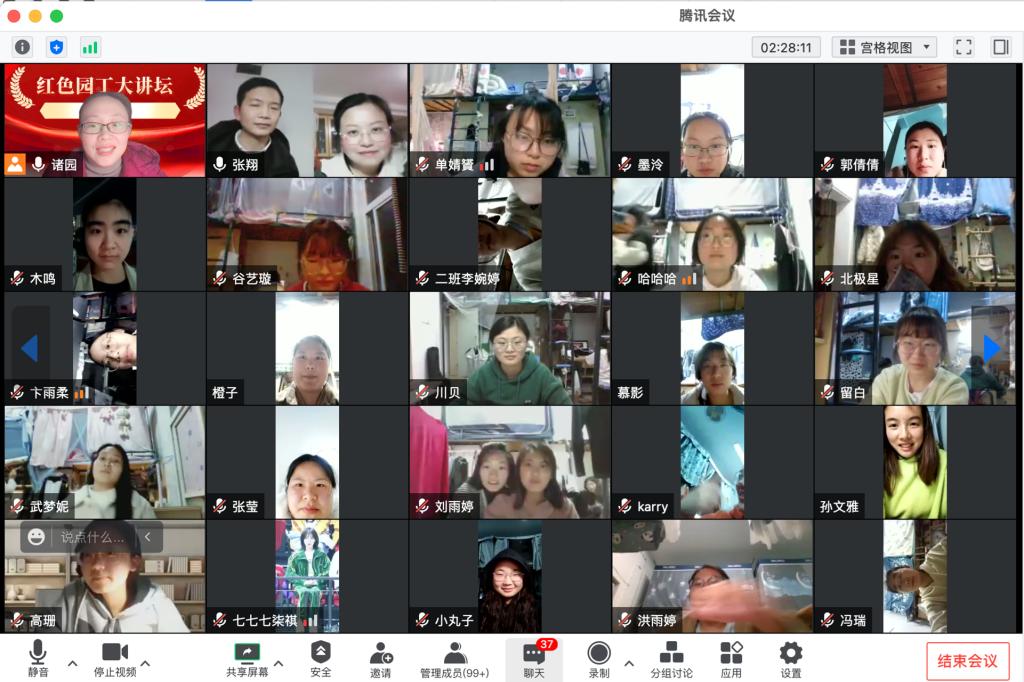Click the blue security shield icon
Viewport: 1024px width, 682px height.
click(x=56, y=47)
